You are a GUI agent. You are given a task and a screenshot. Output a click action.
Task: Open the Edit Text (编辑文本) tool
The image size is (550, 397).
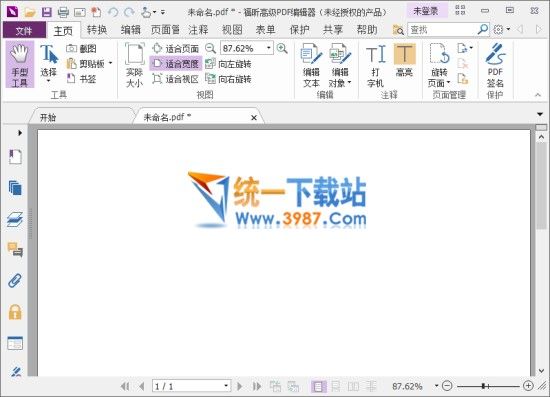point(311,65)
